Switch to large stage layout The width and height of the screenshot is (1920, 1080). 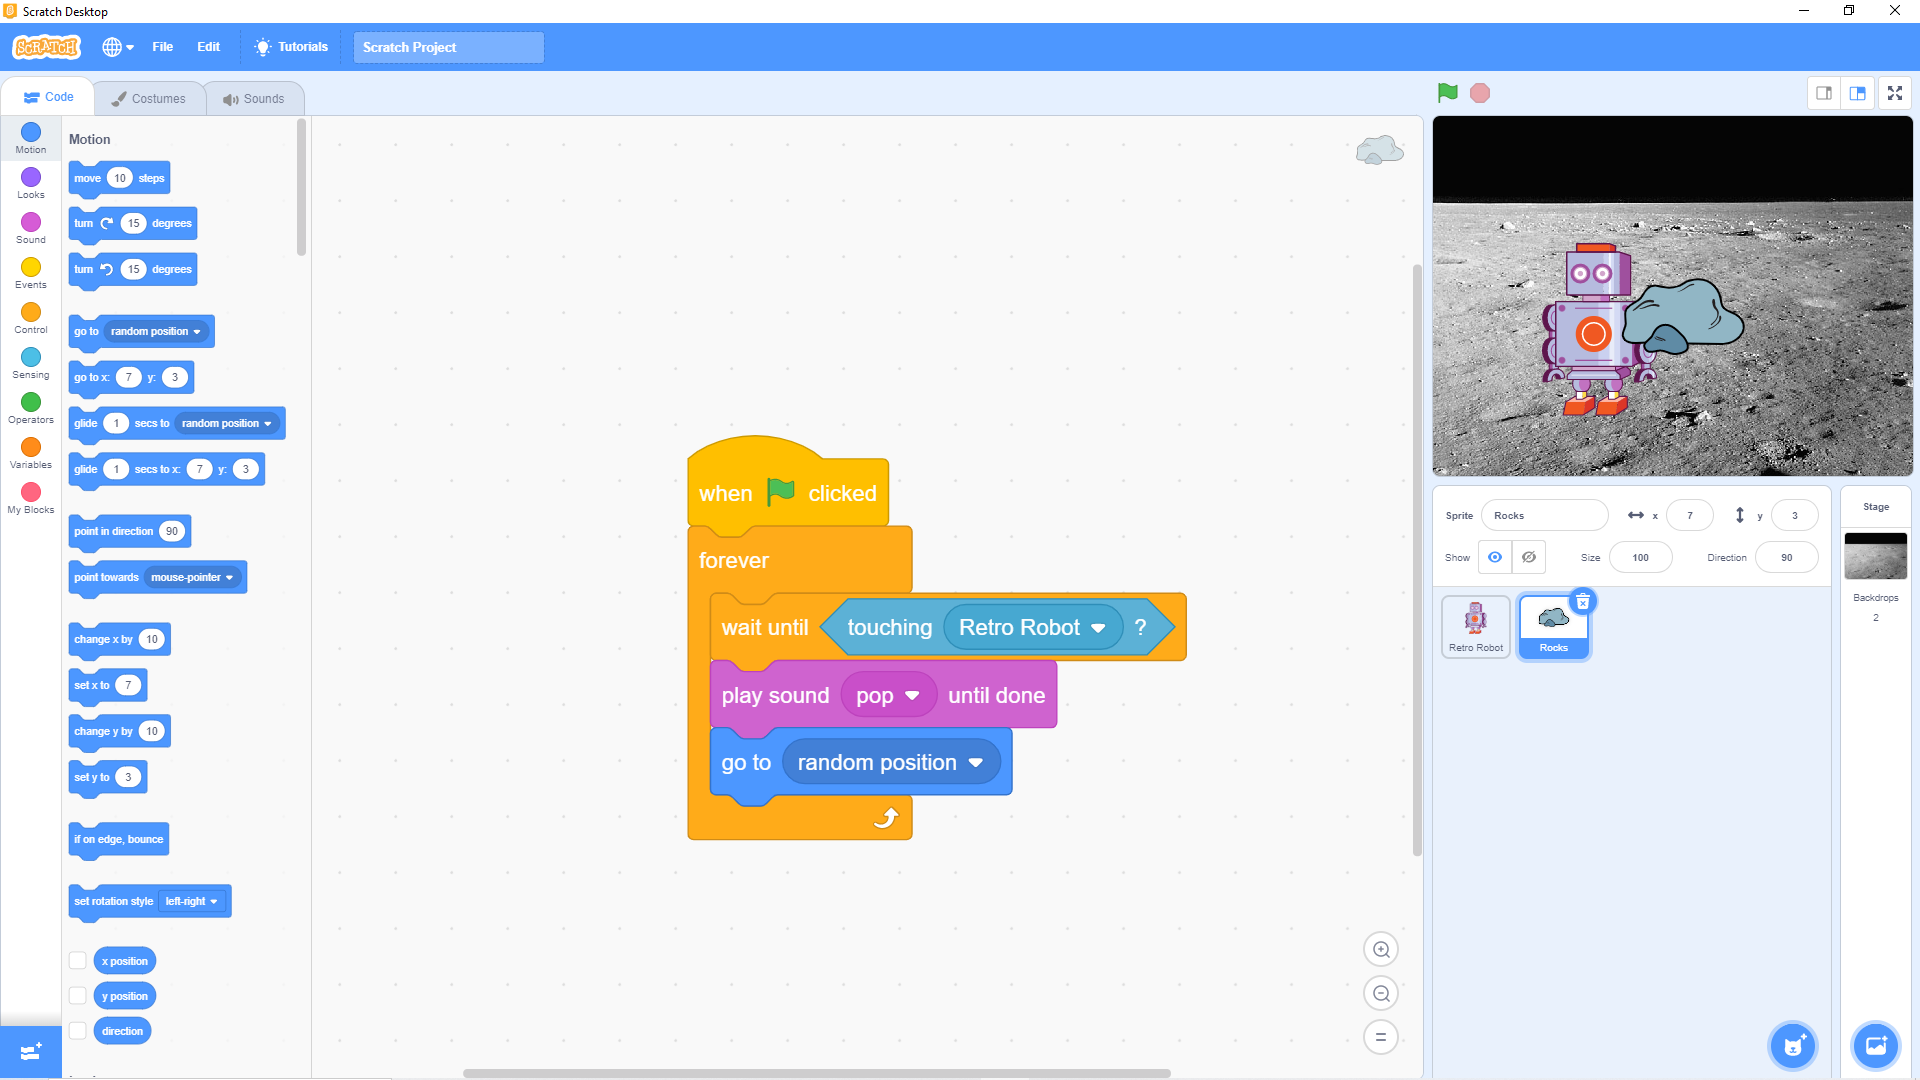[x=1858, y=93]
